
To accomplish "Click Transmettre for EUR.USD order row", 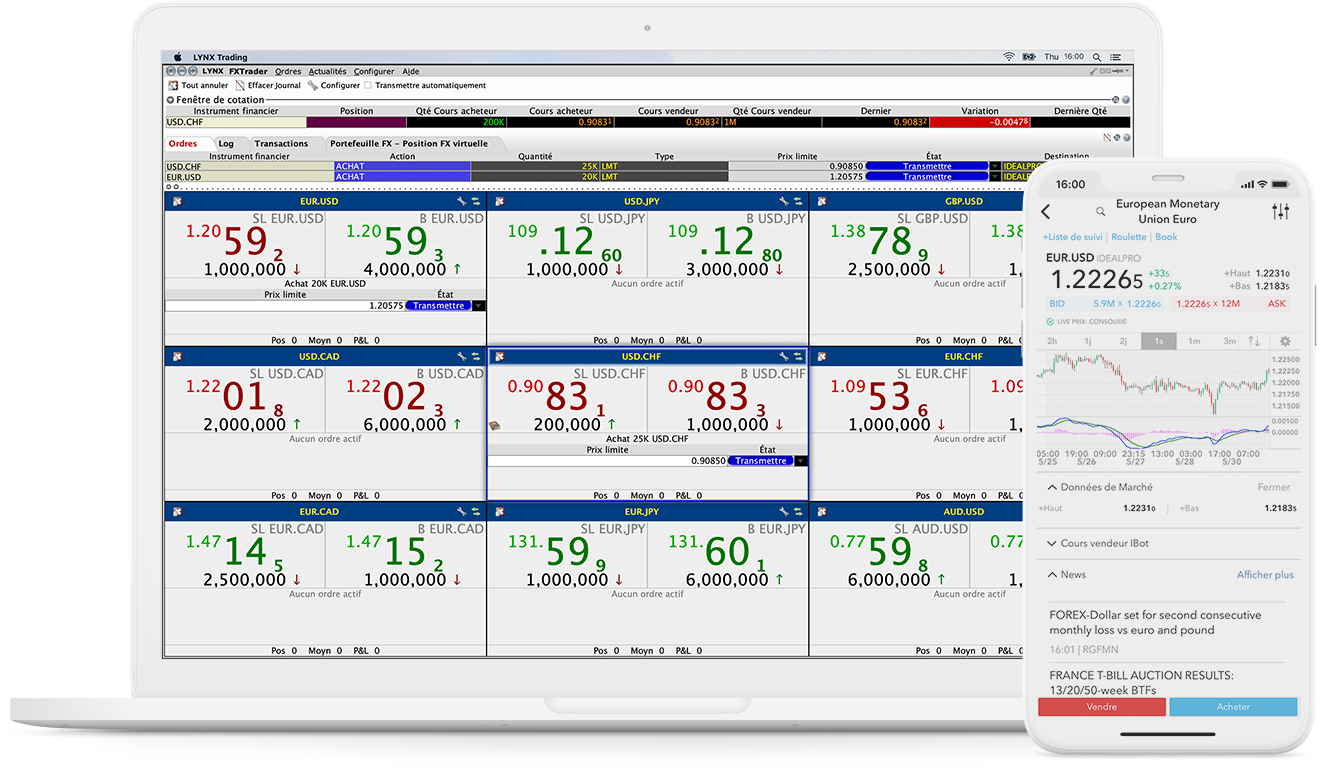I will point(927,176).
